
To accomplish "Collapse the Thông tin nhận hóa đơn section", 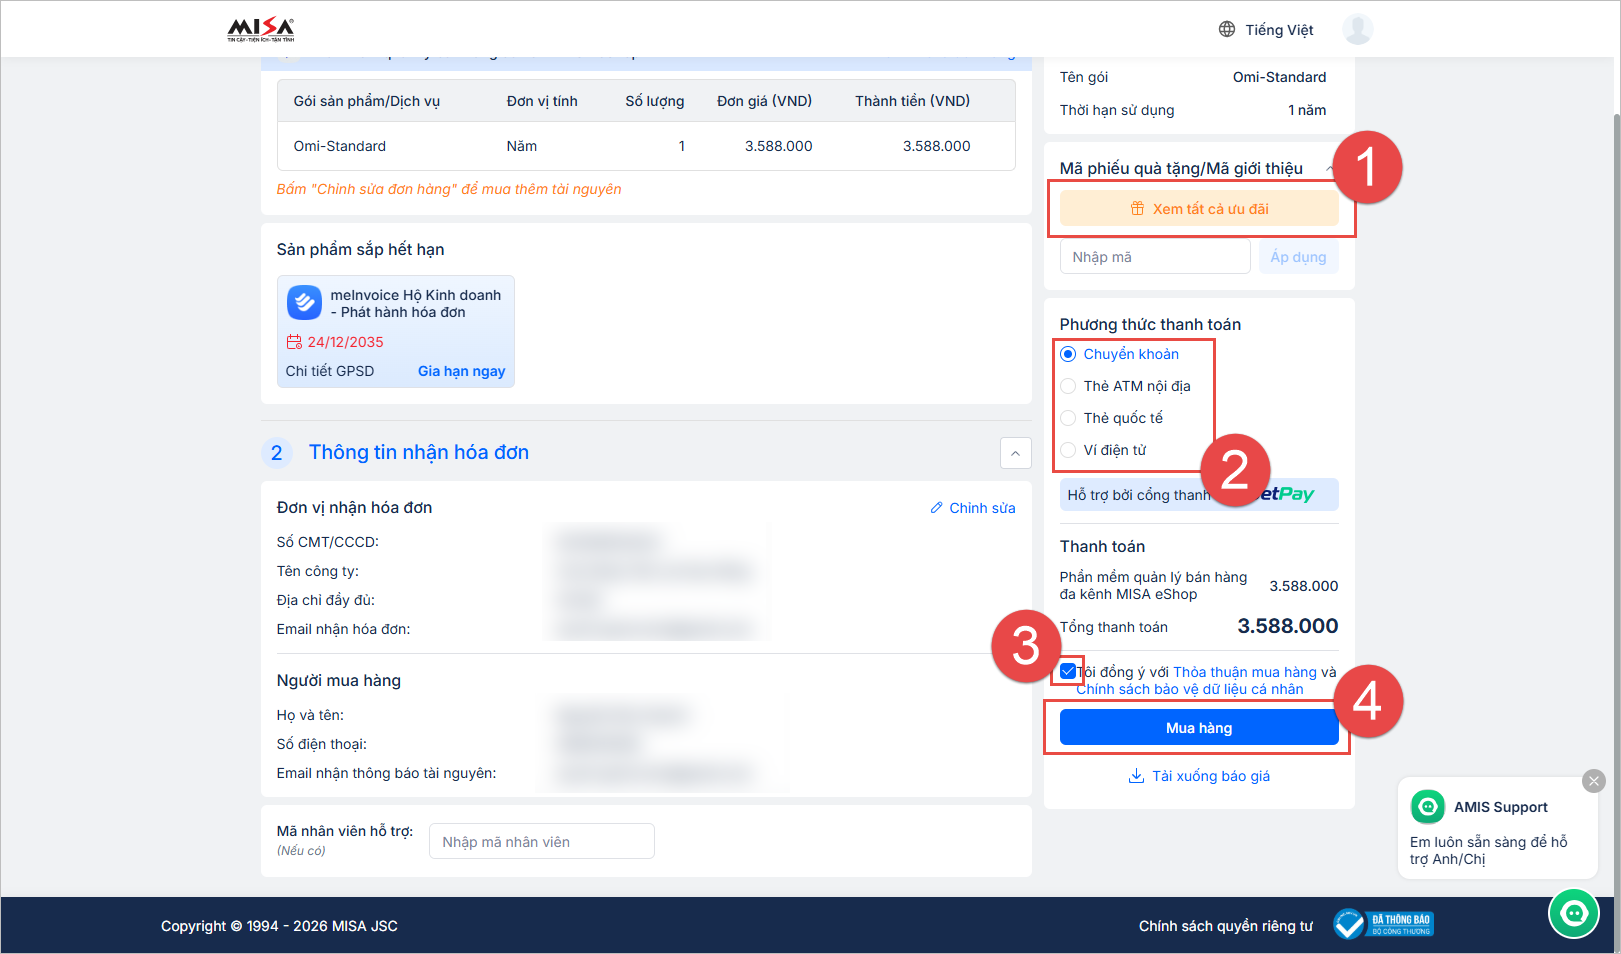I will click(x=1015, y=453).
